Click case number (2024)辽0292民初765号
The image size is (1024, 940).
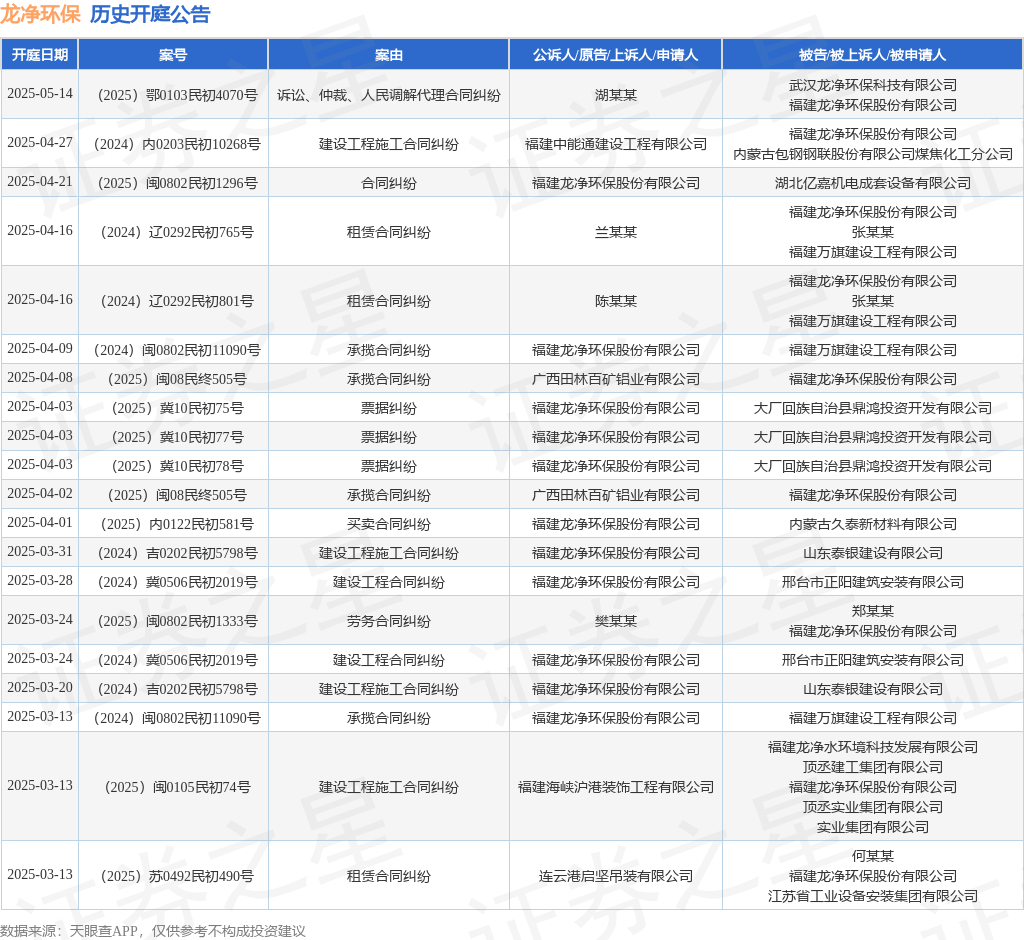click(x=177, y=233)
